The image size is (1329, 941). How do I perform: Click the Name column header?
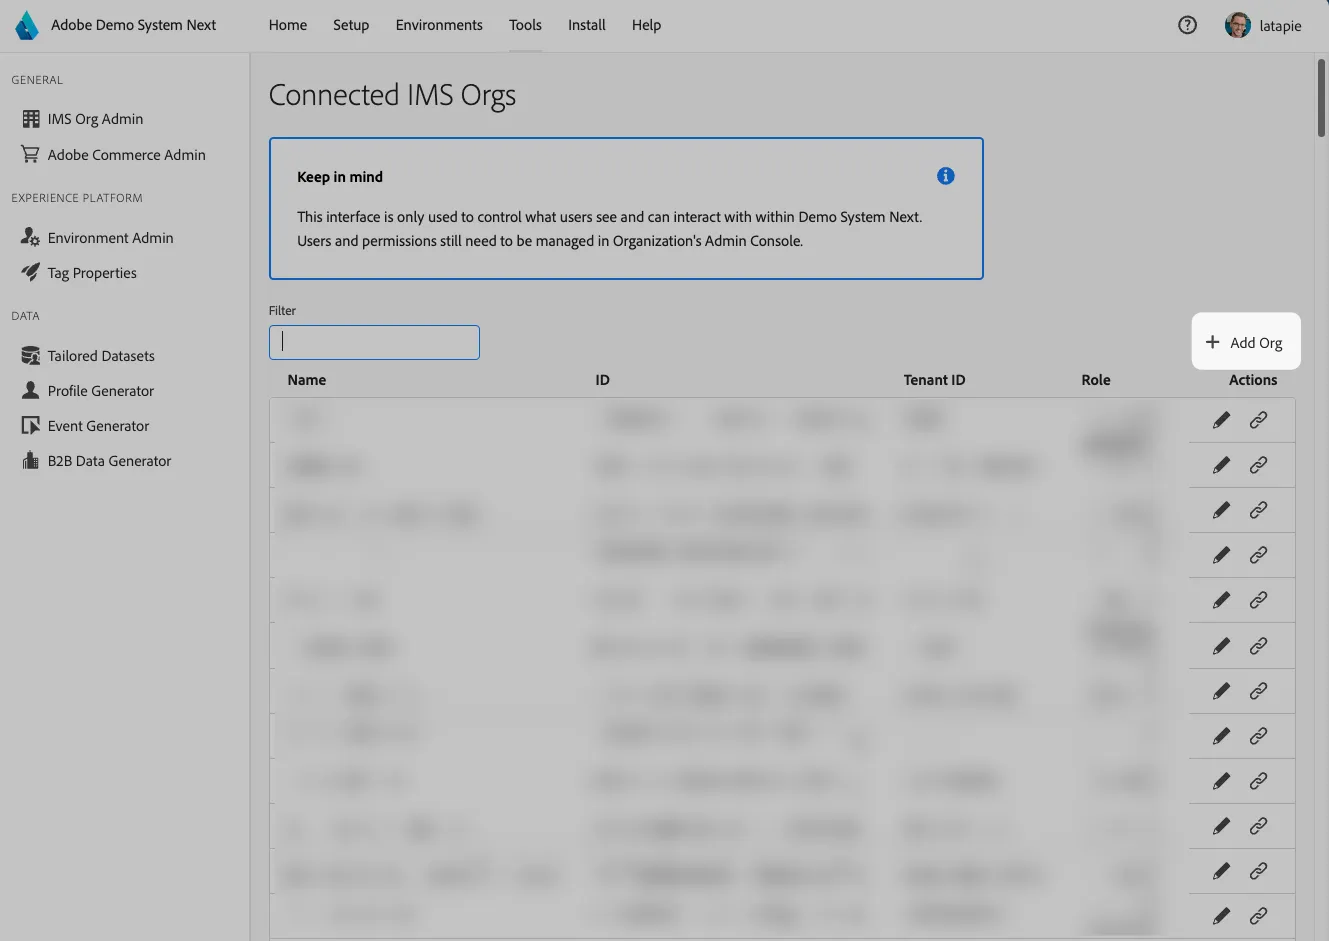click(307, 380)
